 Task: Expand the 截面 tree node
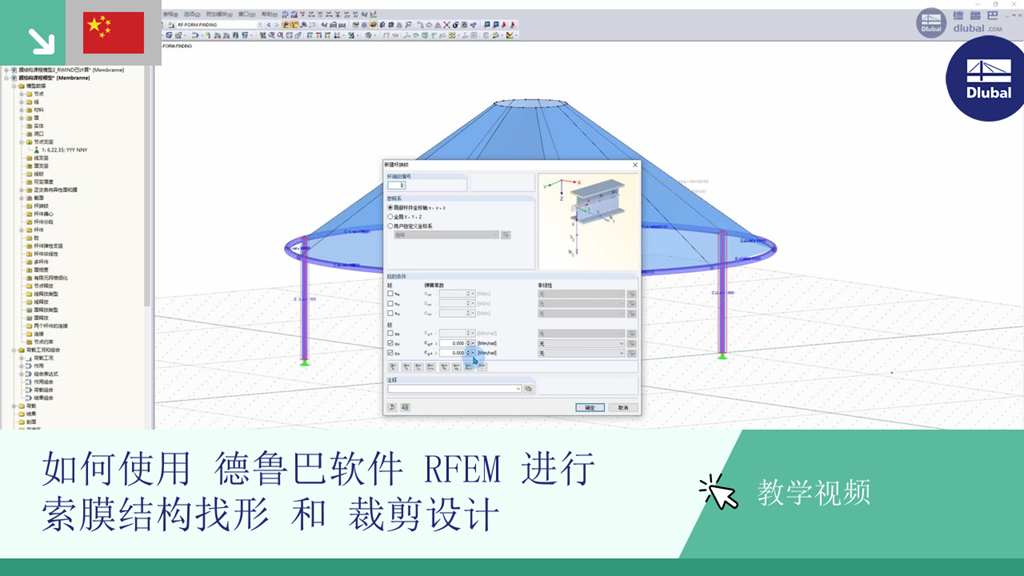pos(22,198)
